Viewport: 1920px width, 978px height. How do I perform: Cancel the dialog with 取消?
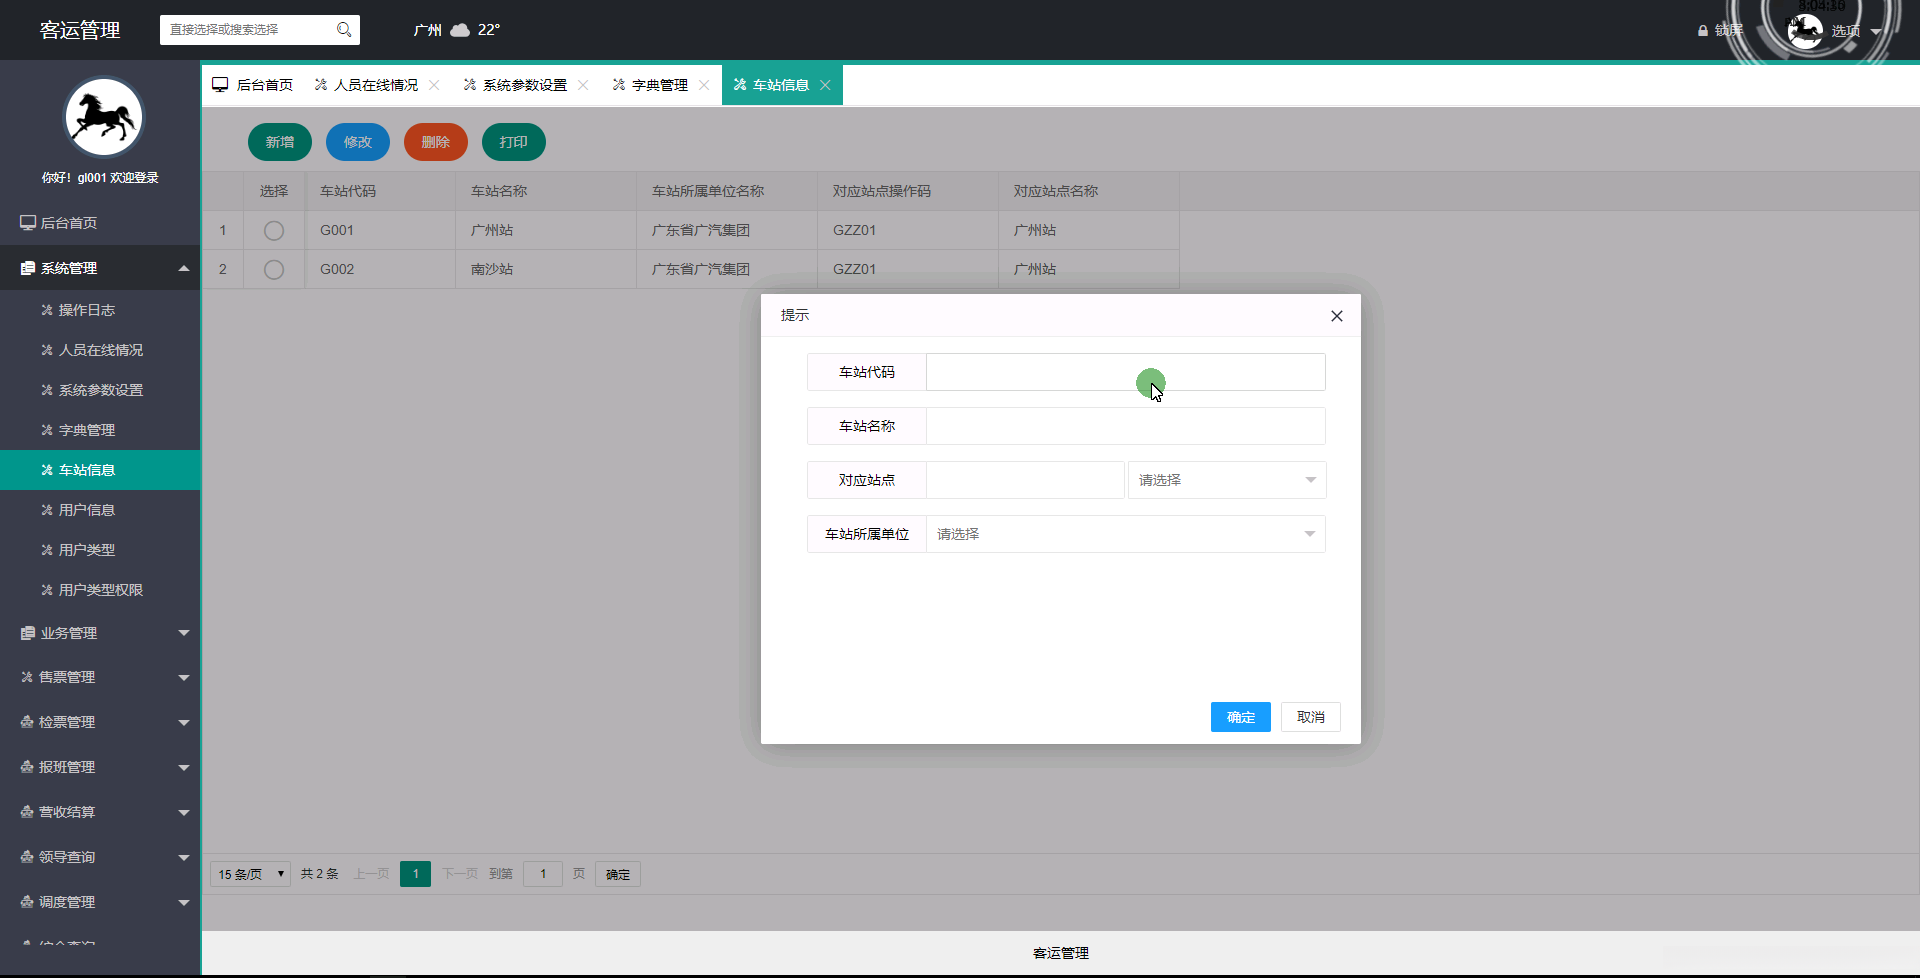1311,717
